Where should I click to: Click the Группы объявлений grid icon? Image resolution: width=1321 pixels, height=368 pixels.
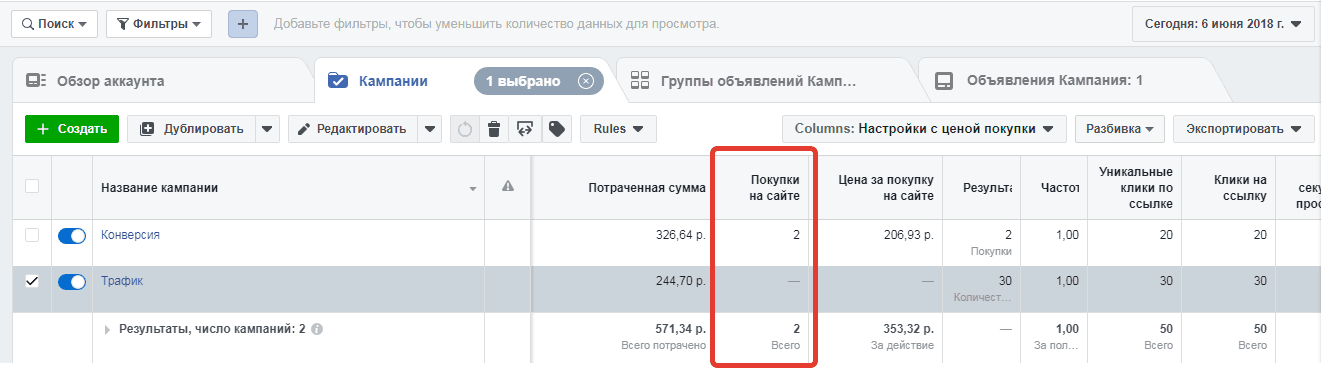(x=640, y=81)
